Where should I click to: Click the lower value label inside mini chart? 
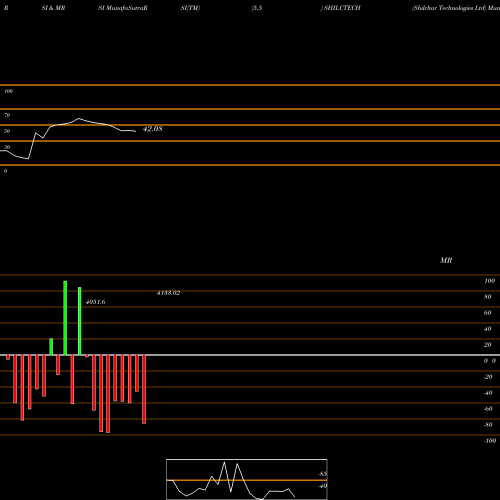[322, 486]
